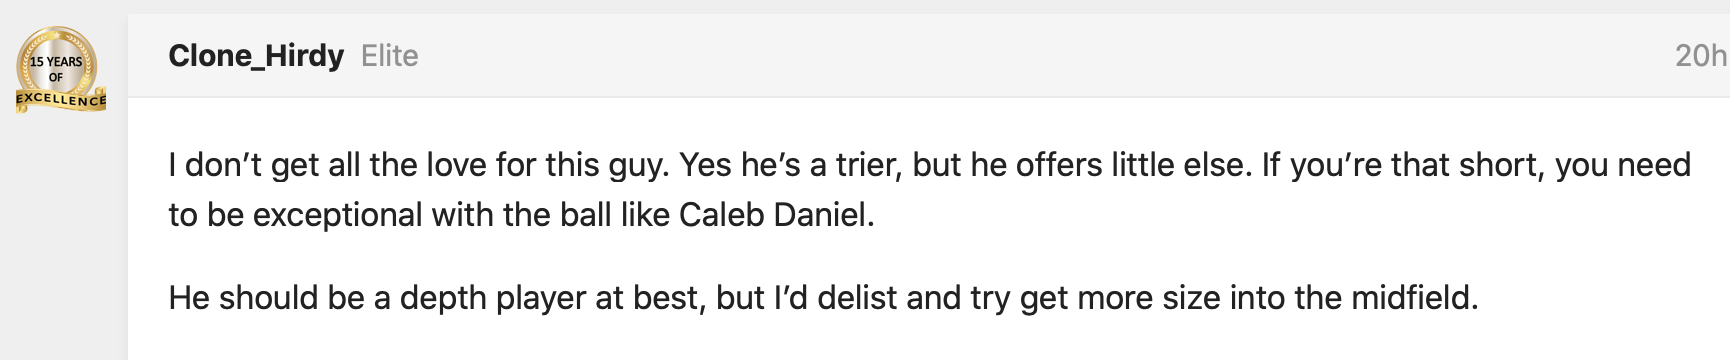This screenshot has width=1730, height=360.
Task: Open the 20h post timestamp permalink
Action: pyautogui.click(x=1701, y=56)
